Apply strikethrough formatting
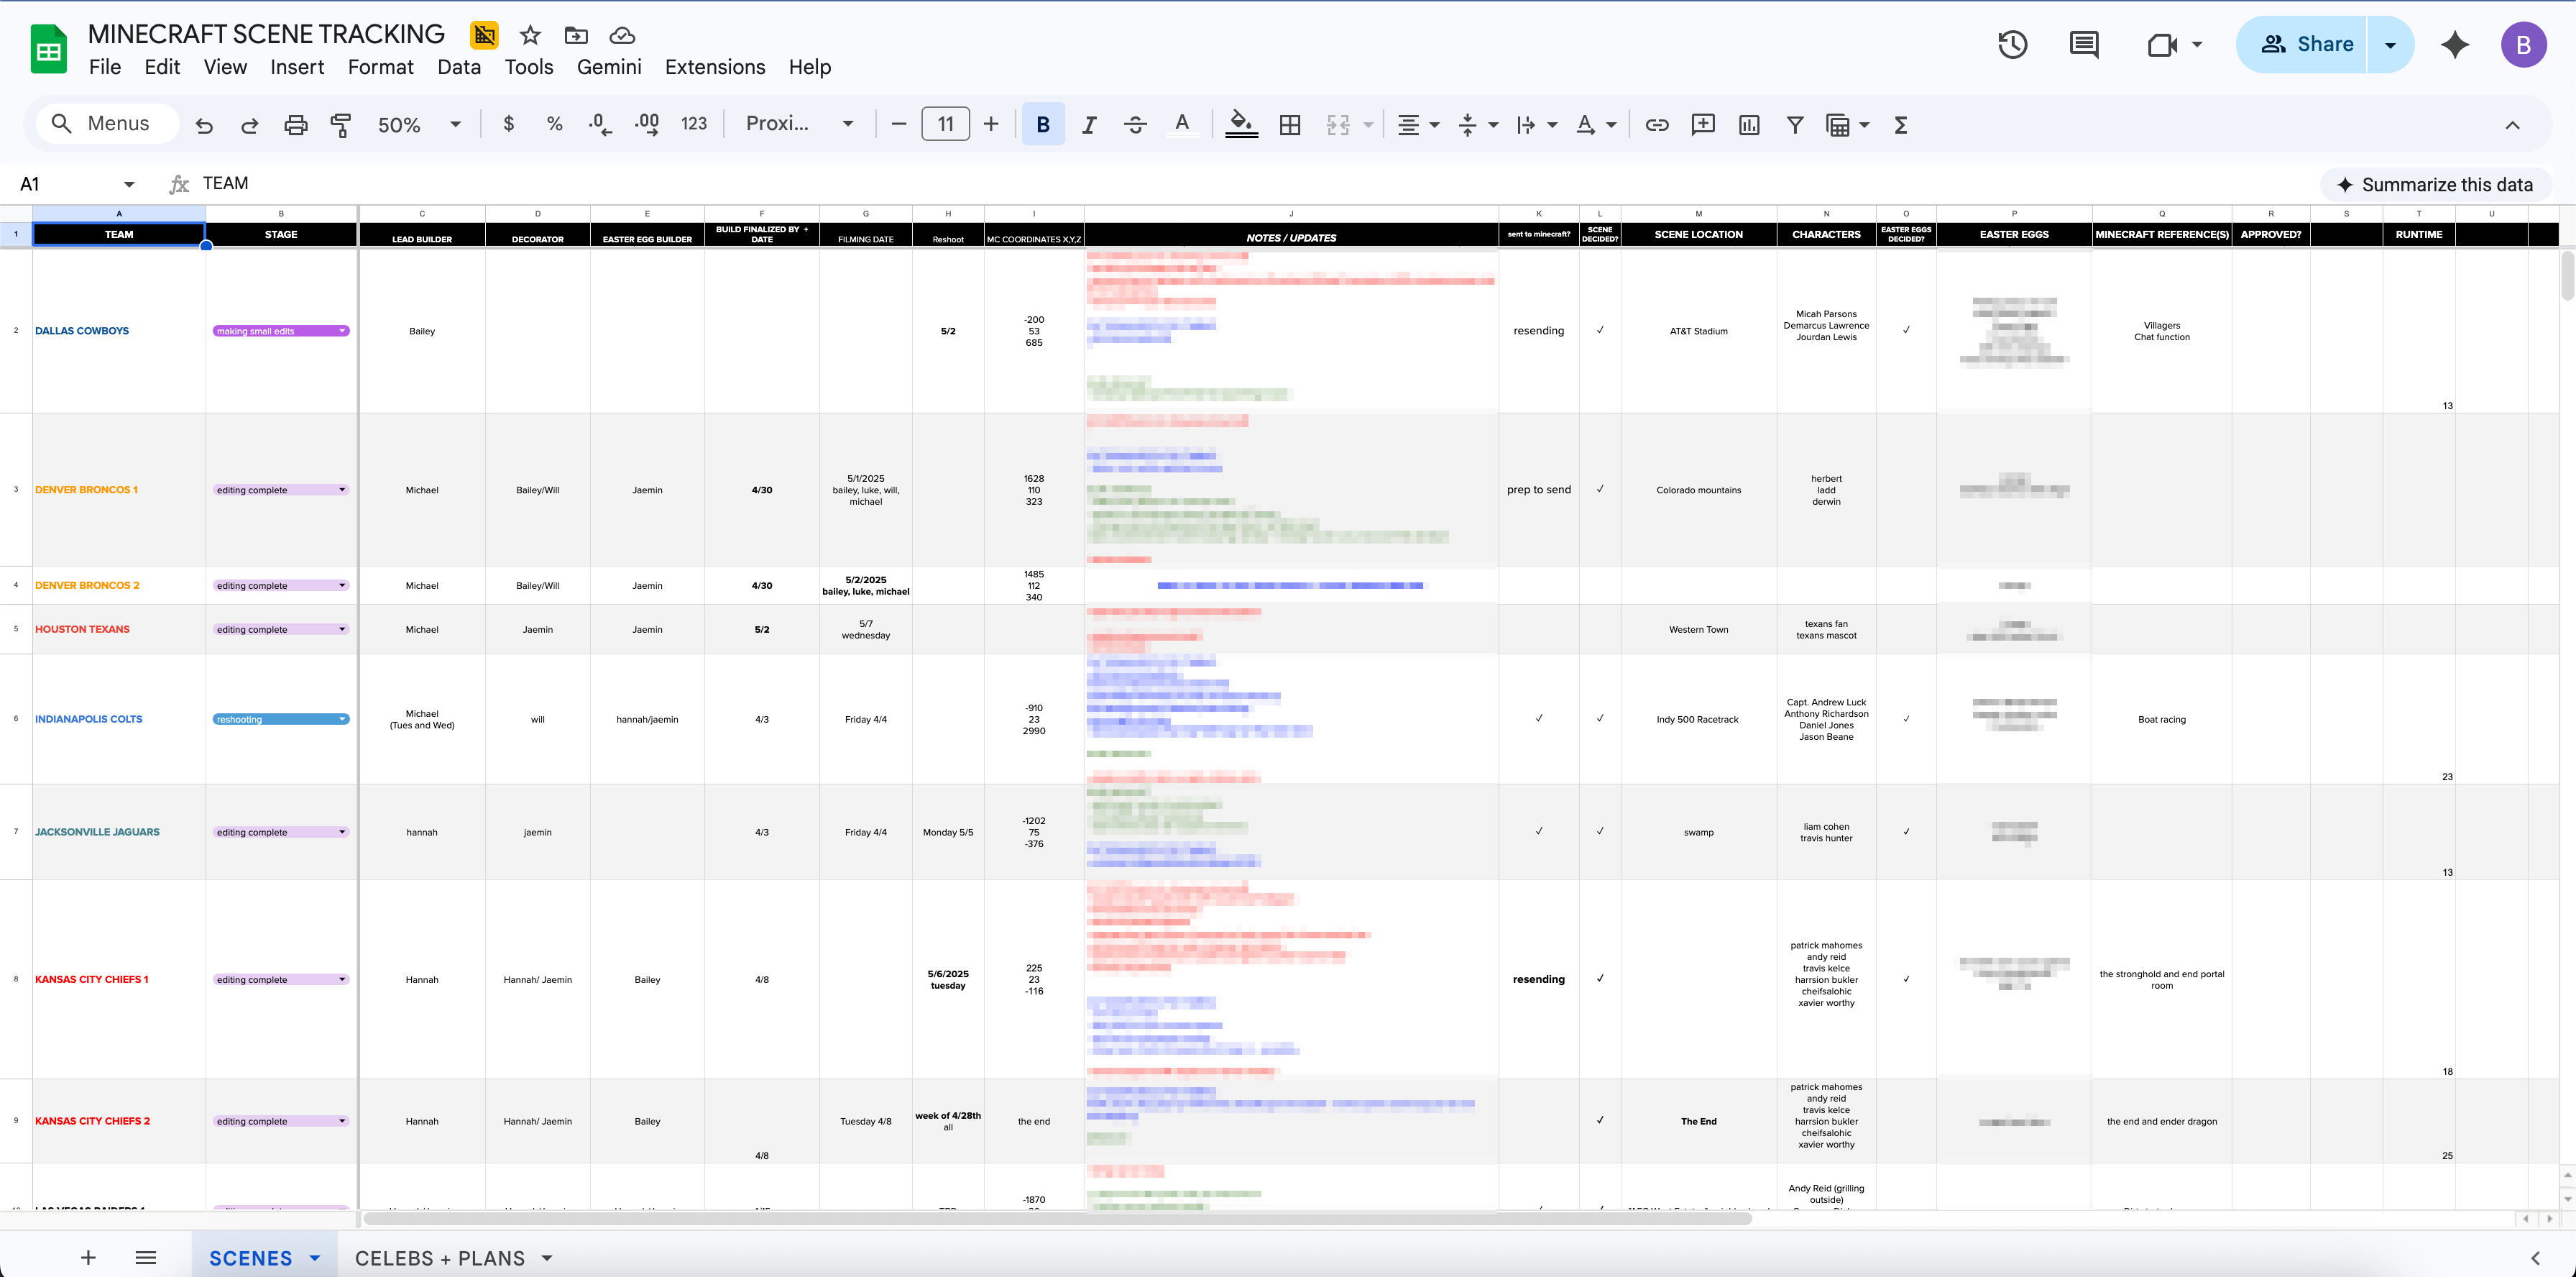This screenshot has height=1277, width=2576. (1135, 124)
